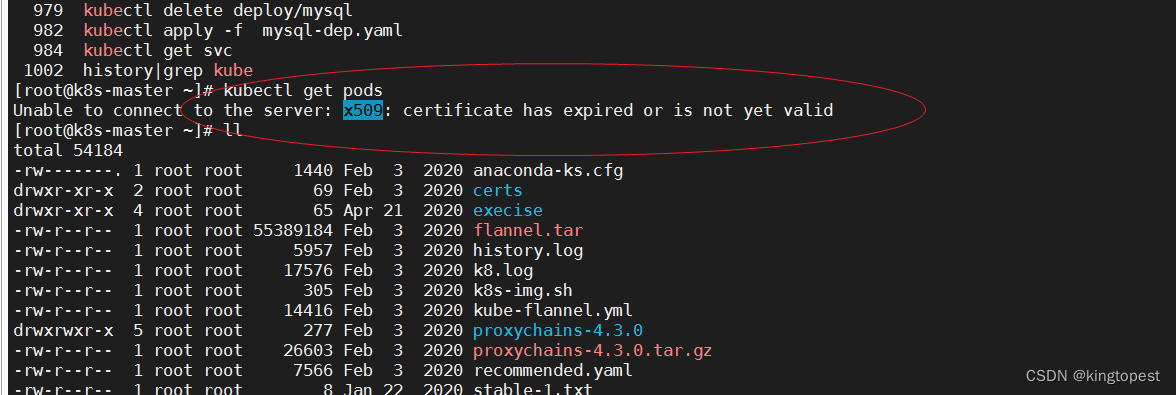Click the flannel.tar file name
This screenshot has width=1176, height=395.
[528, 230]
